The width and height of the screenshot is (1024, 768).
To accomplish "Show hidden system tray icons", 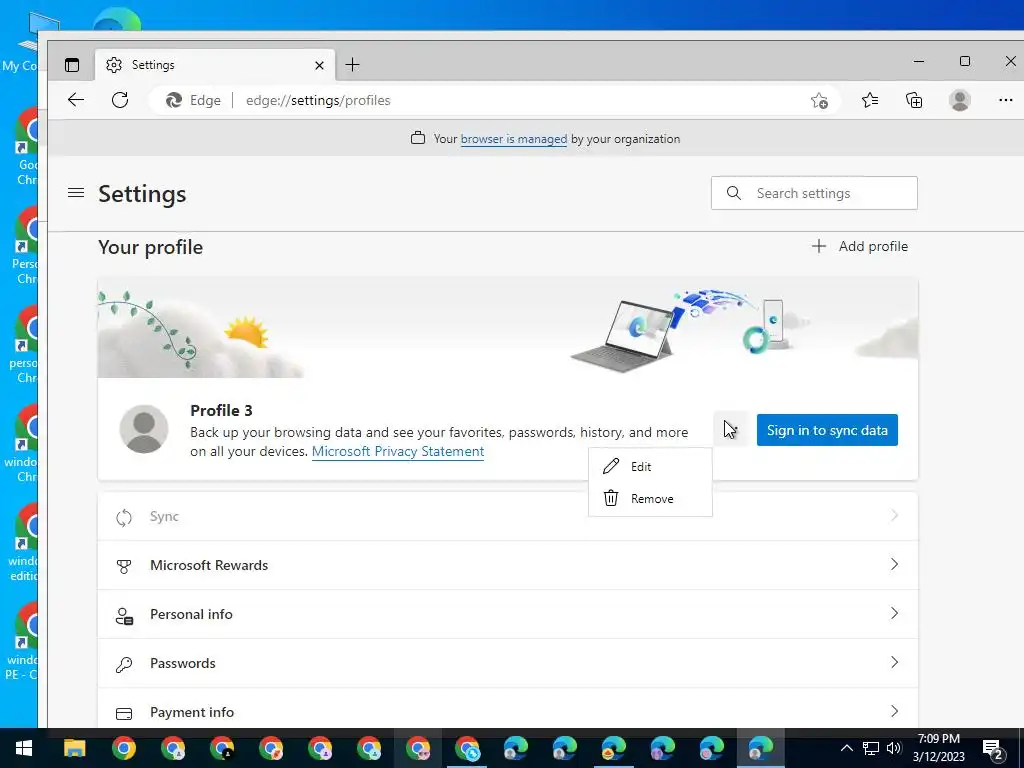I will coord(846,748).
